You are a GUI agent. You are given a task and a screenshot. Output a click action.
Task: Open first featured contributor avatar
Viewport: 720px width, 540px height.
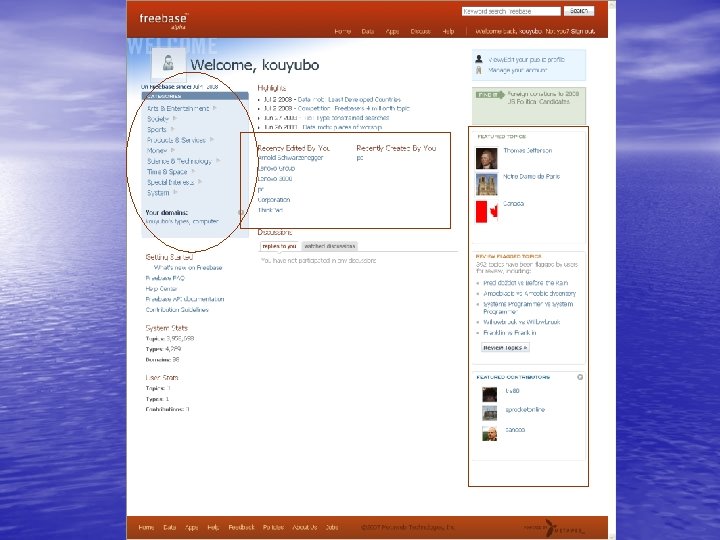[x=489, y=394]
